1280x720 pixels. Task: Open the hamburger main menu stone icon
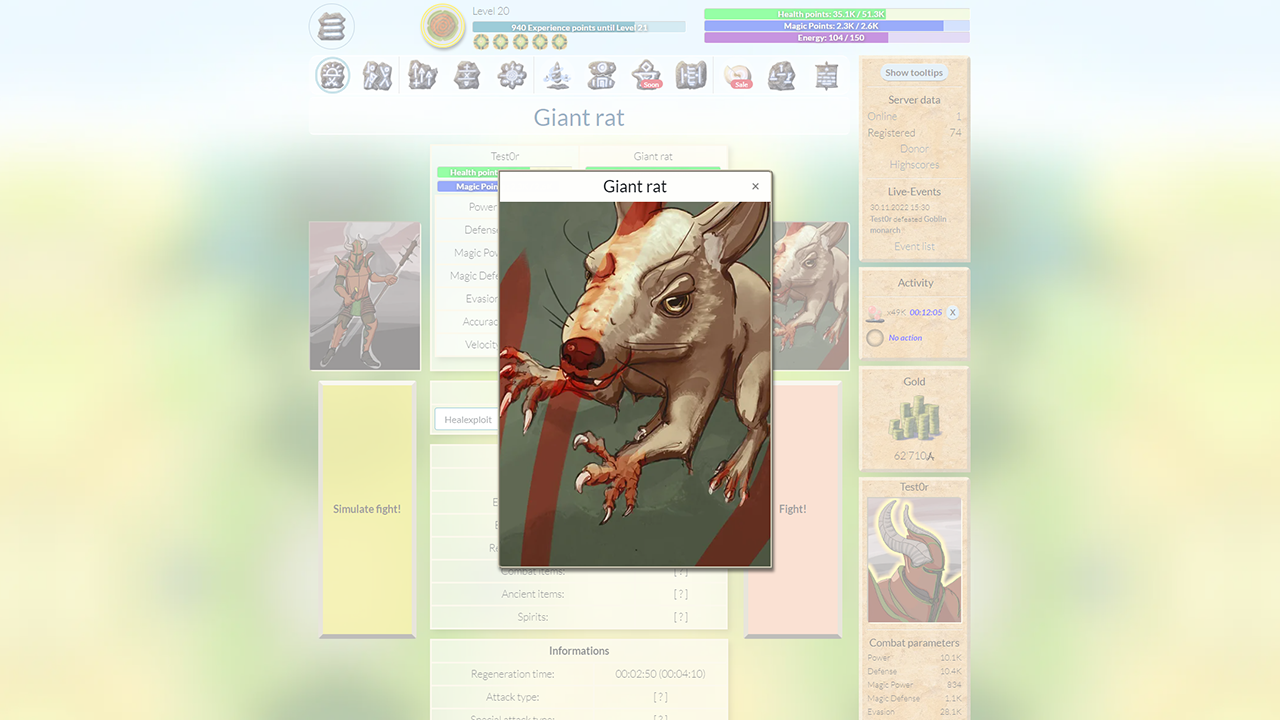[331, 27]
